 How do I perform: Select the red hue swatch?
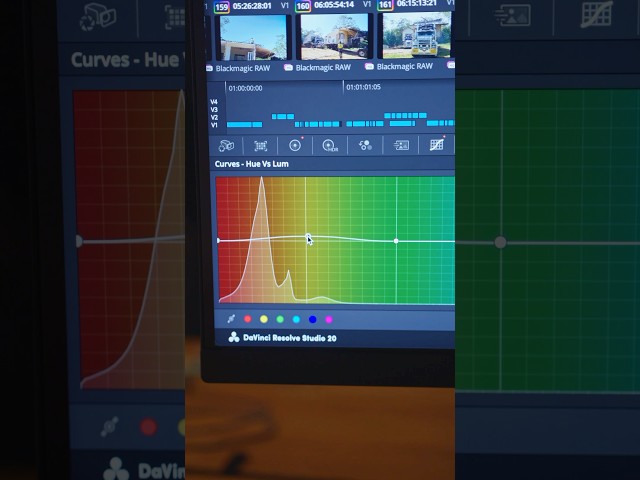click(x=248, y=319)
